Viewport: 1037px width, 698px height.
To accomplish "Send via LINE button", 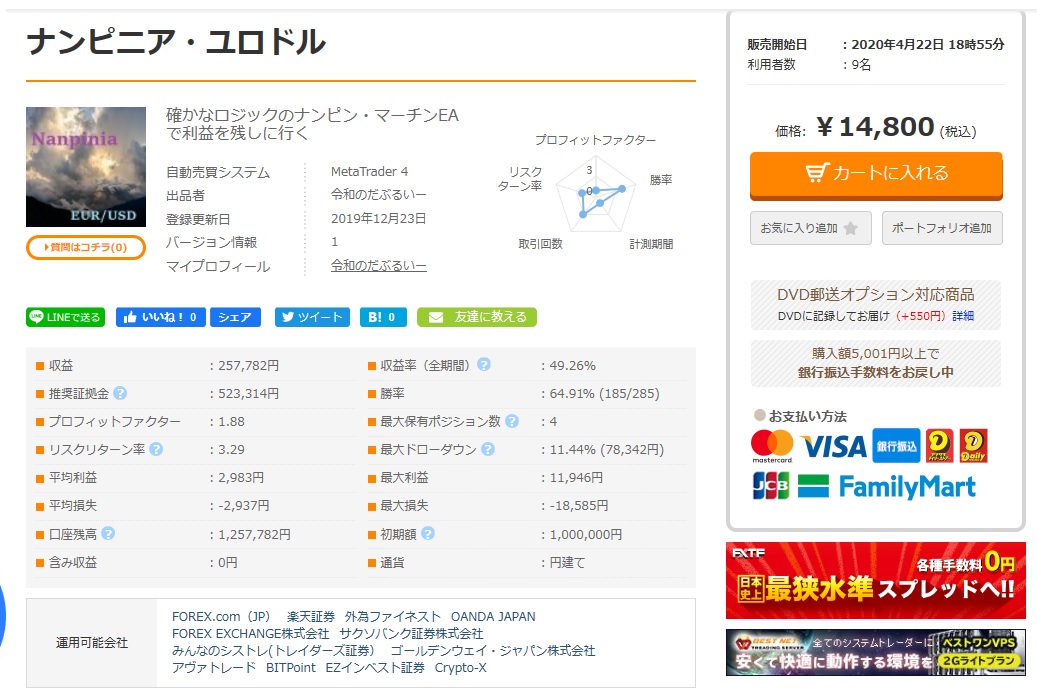I will (65, 317).
